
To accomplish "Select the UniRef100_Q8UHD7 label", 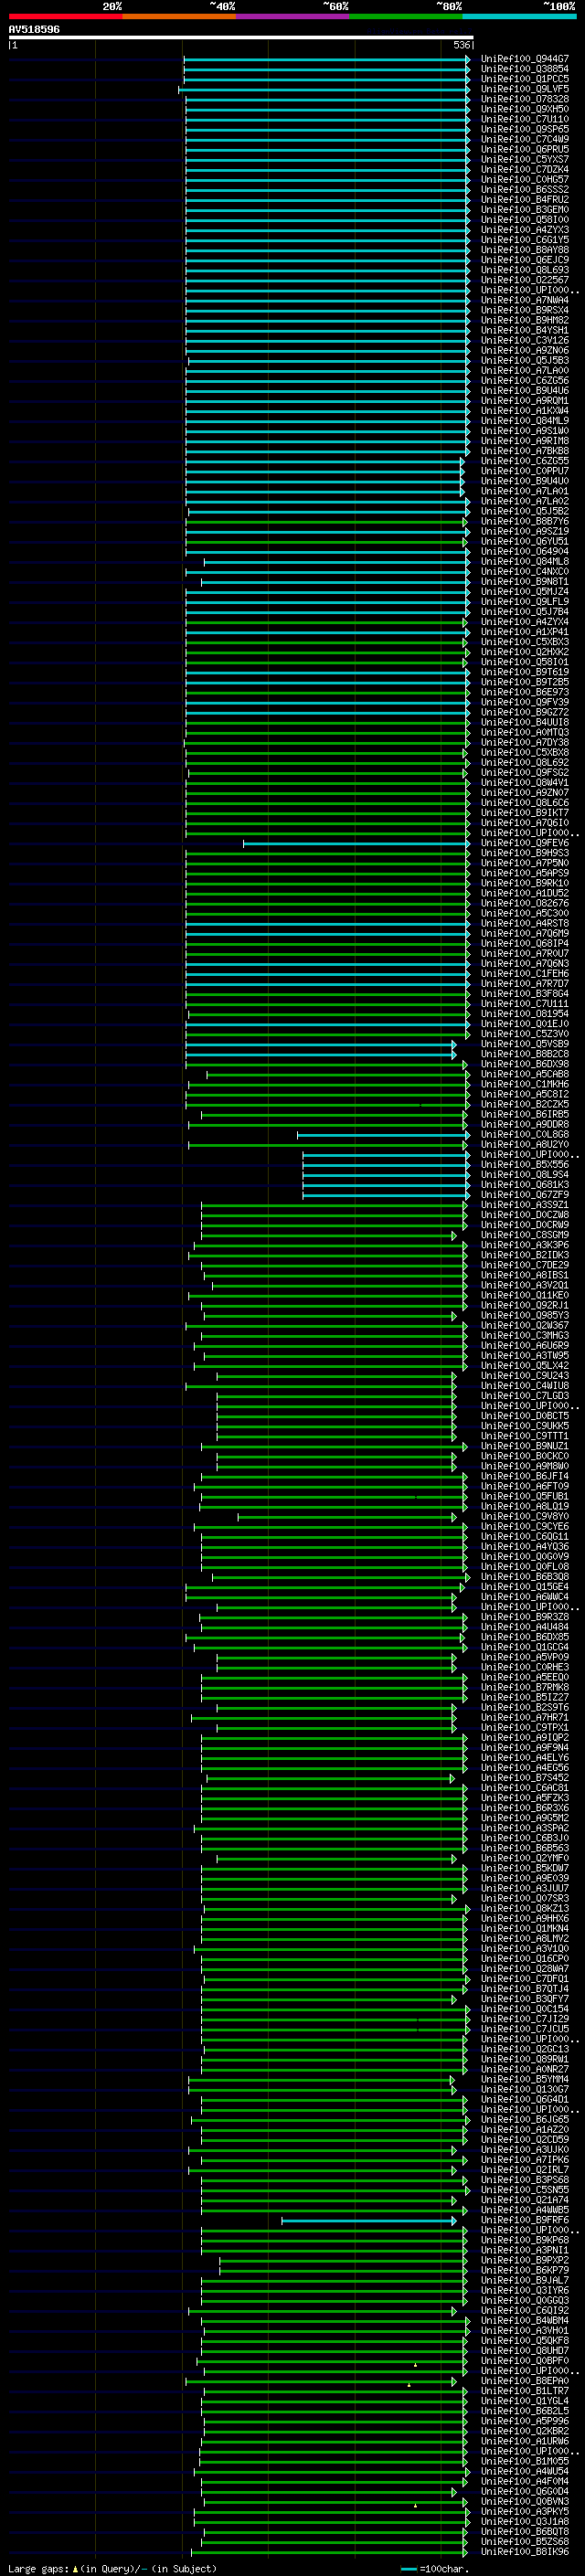I will [525, 2351].
